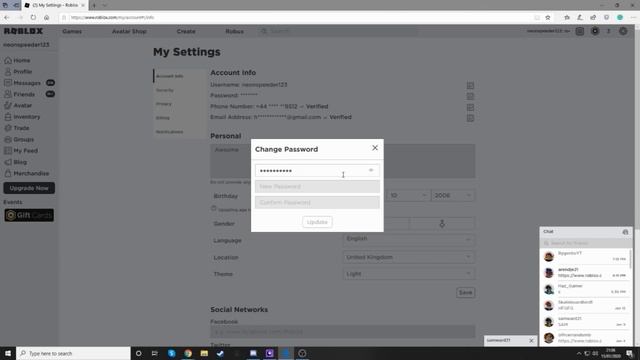Open Cortana circle on taskbar
The width and height of the screenshot is (640, 360).
pos(138,353)
